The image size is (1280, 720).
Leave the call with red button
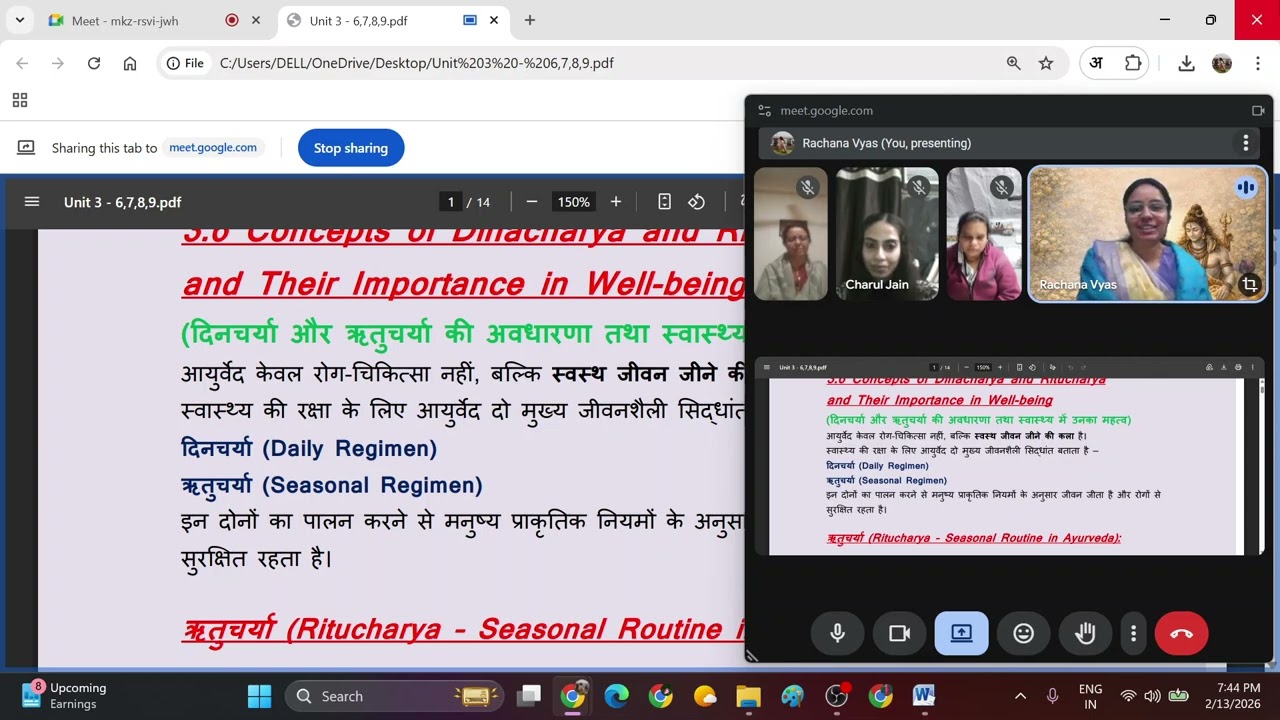(1181, 633)
